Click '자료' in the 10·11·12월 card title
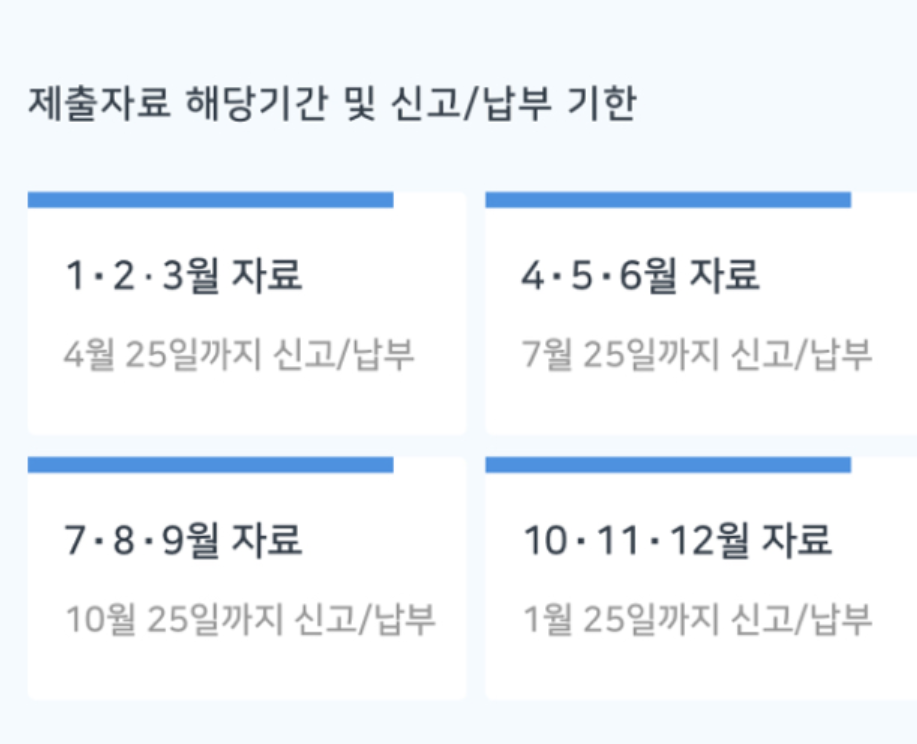 pyautogui.click(x=796, y=541)
